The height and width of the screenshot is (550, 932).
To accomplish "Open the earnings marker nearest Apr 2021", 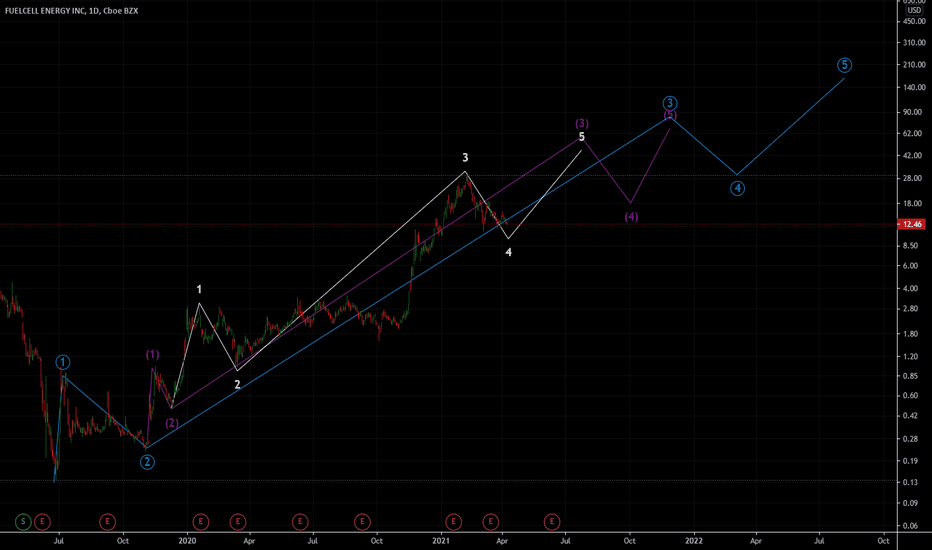I will coord(490,522).
